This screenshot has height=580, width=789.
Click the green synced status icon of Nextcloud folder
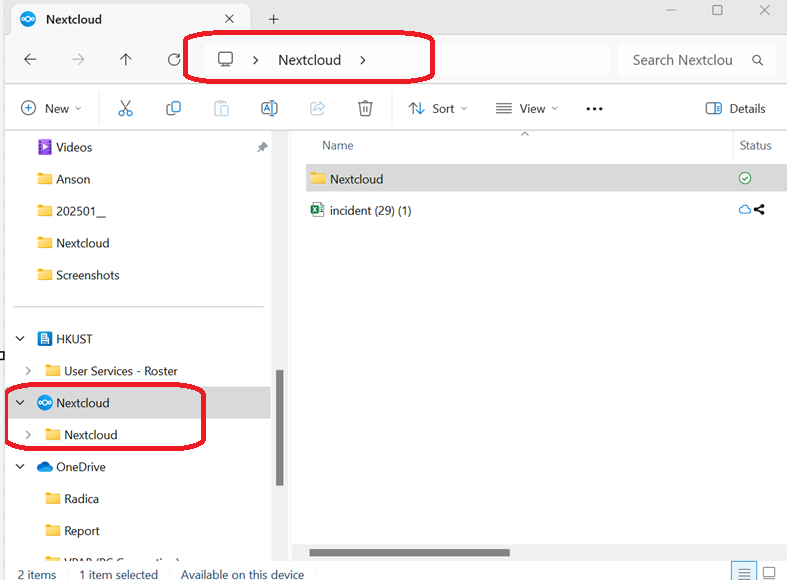click(745, 178)
